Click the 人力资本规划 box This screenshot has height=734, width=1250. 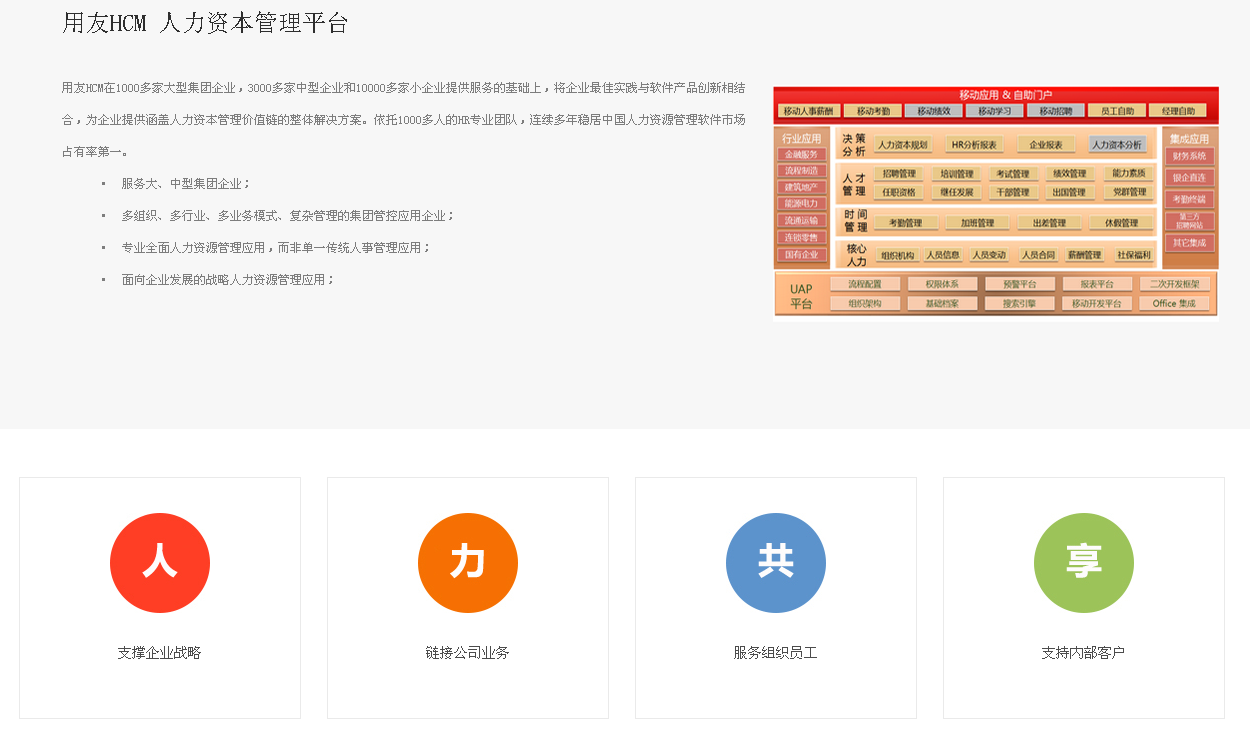903,145
